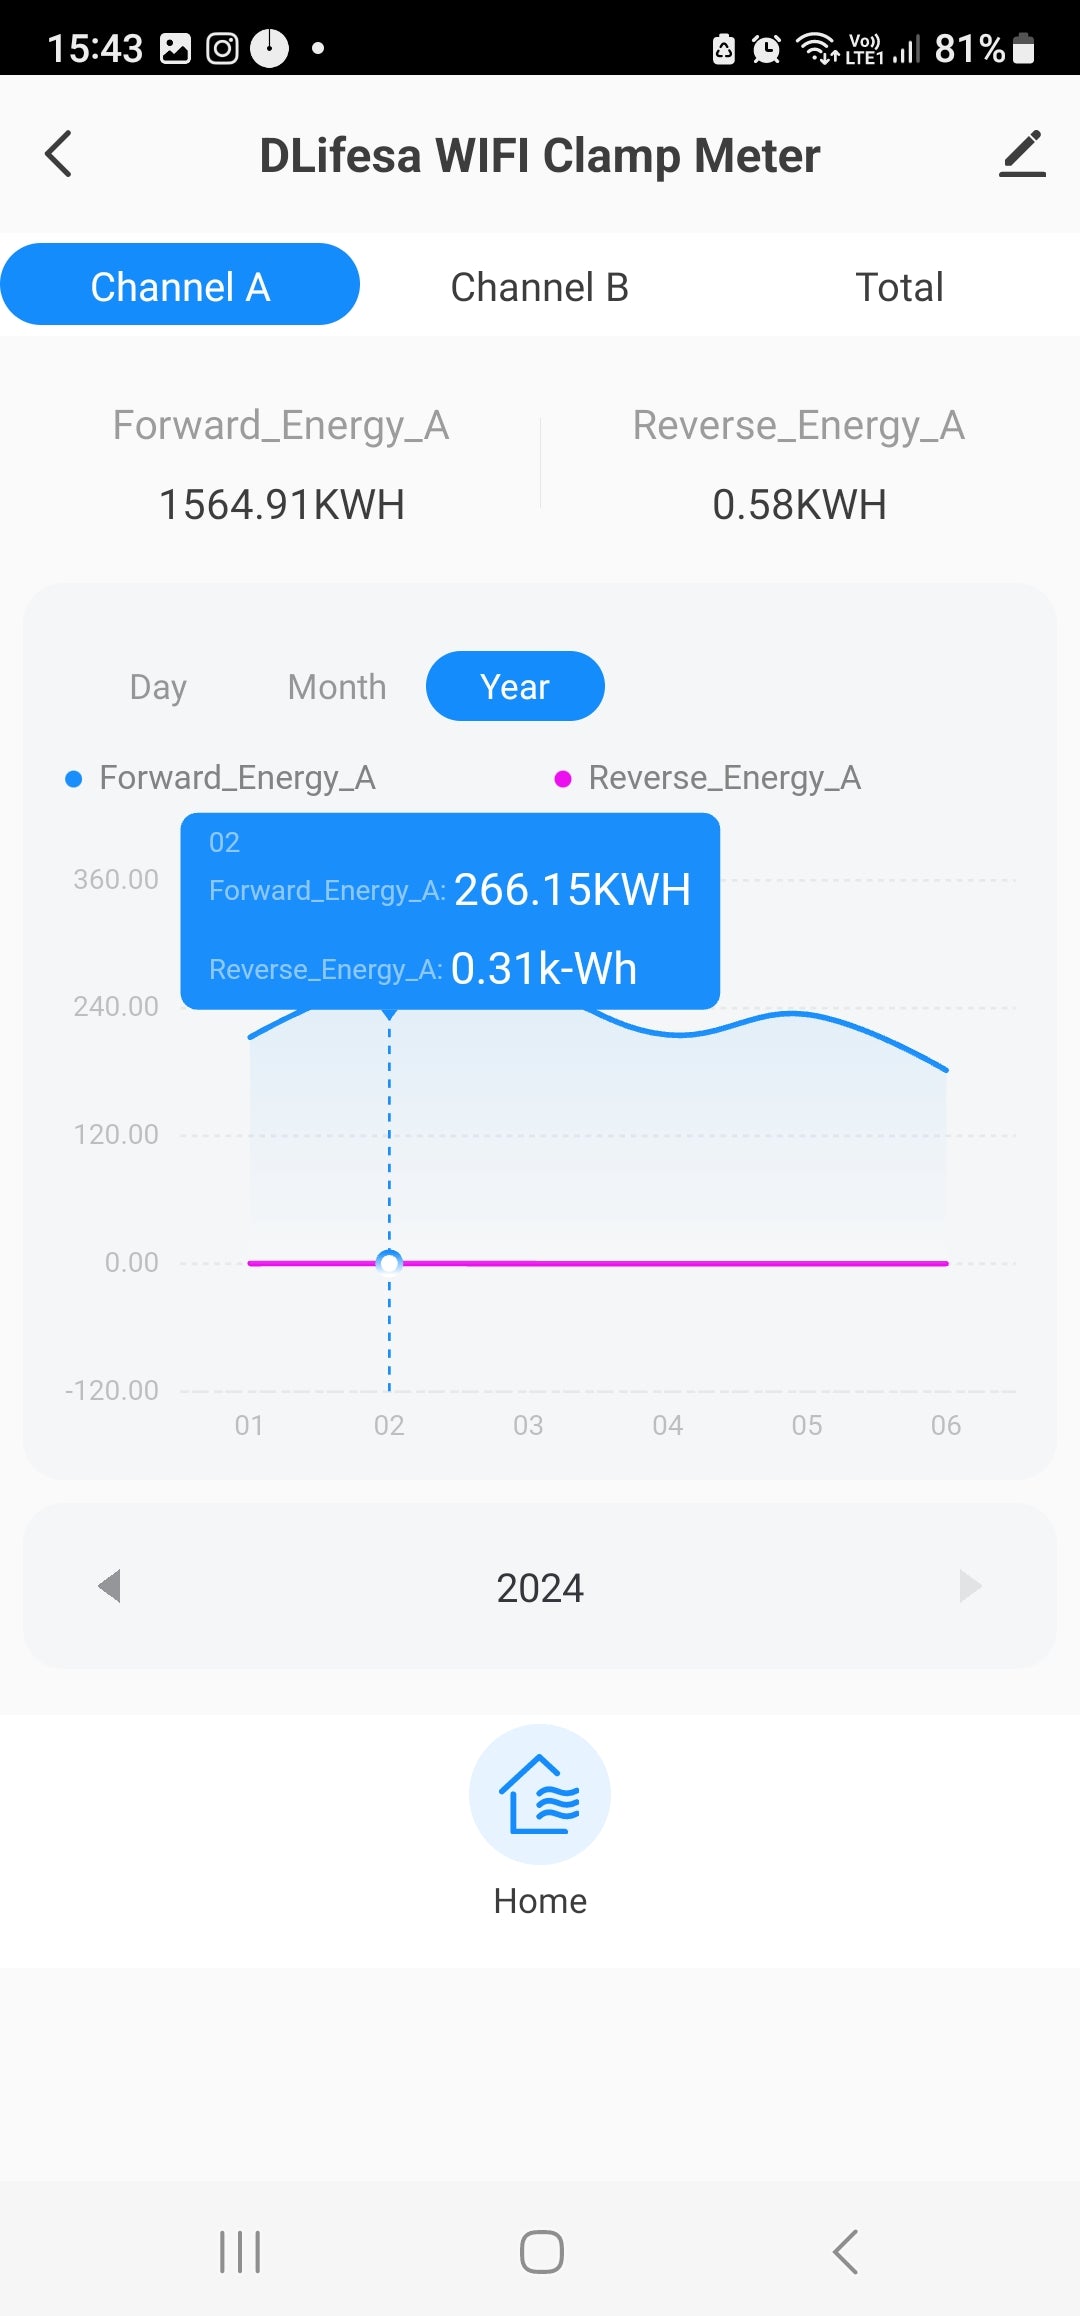Tap Android system back button

click(x=845, y=2252)
